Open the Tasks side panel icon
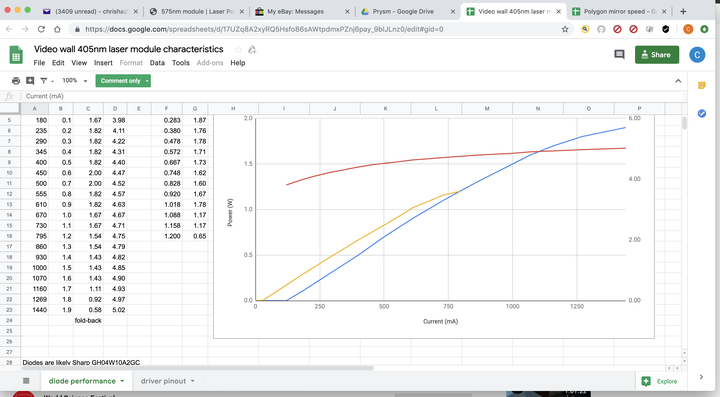The image size is (720, 397). click(x=702, y=113)
